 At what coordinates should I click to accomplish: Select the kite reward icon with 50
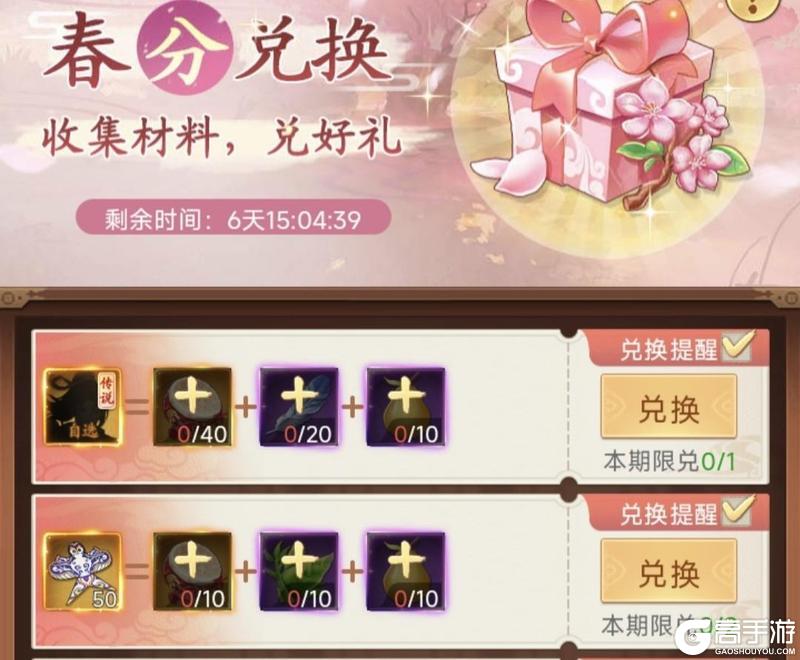[83, 571]
